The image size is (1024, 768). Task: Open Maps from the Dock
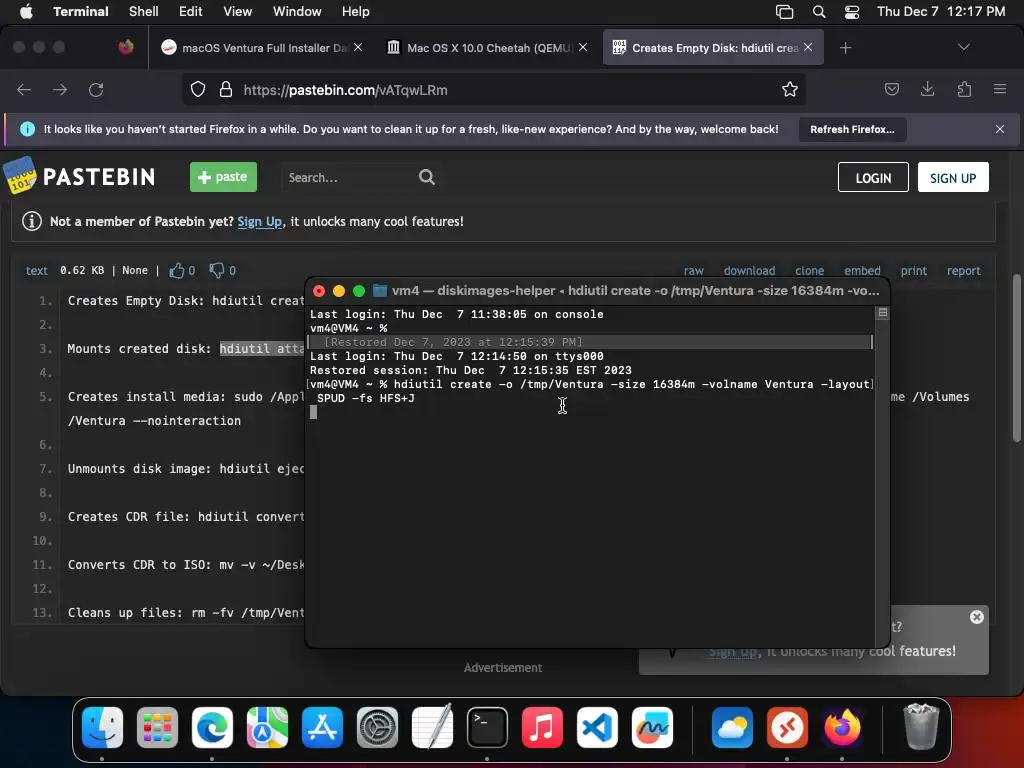click(x=267, y=728)
